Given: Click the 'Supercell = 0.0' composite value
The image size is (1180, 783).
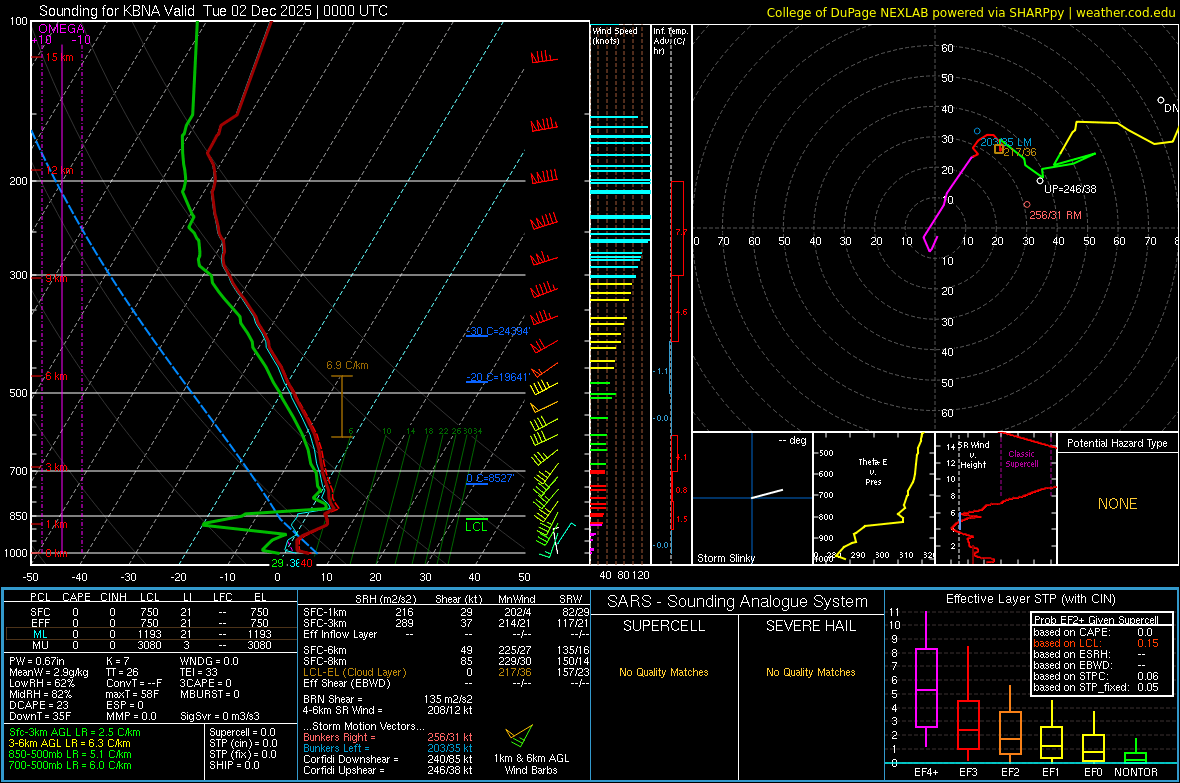Looking at the screenshot, I should point(242,732).
